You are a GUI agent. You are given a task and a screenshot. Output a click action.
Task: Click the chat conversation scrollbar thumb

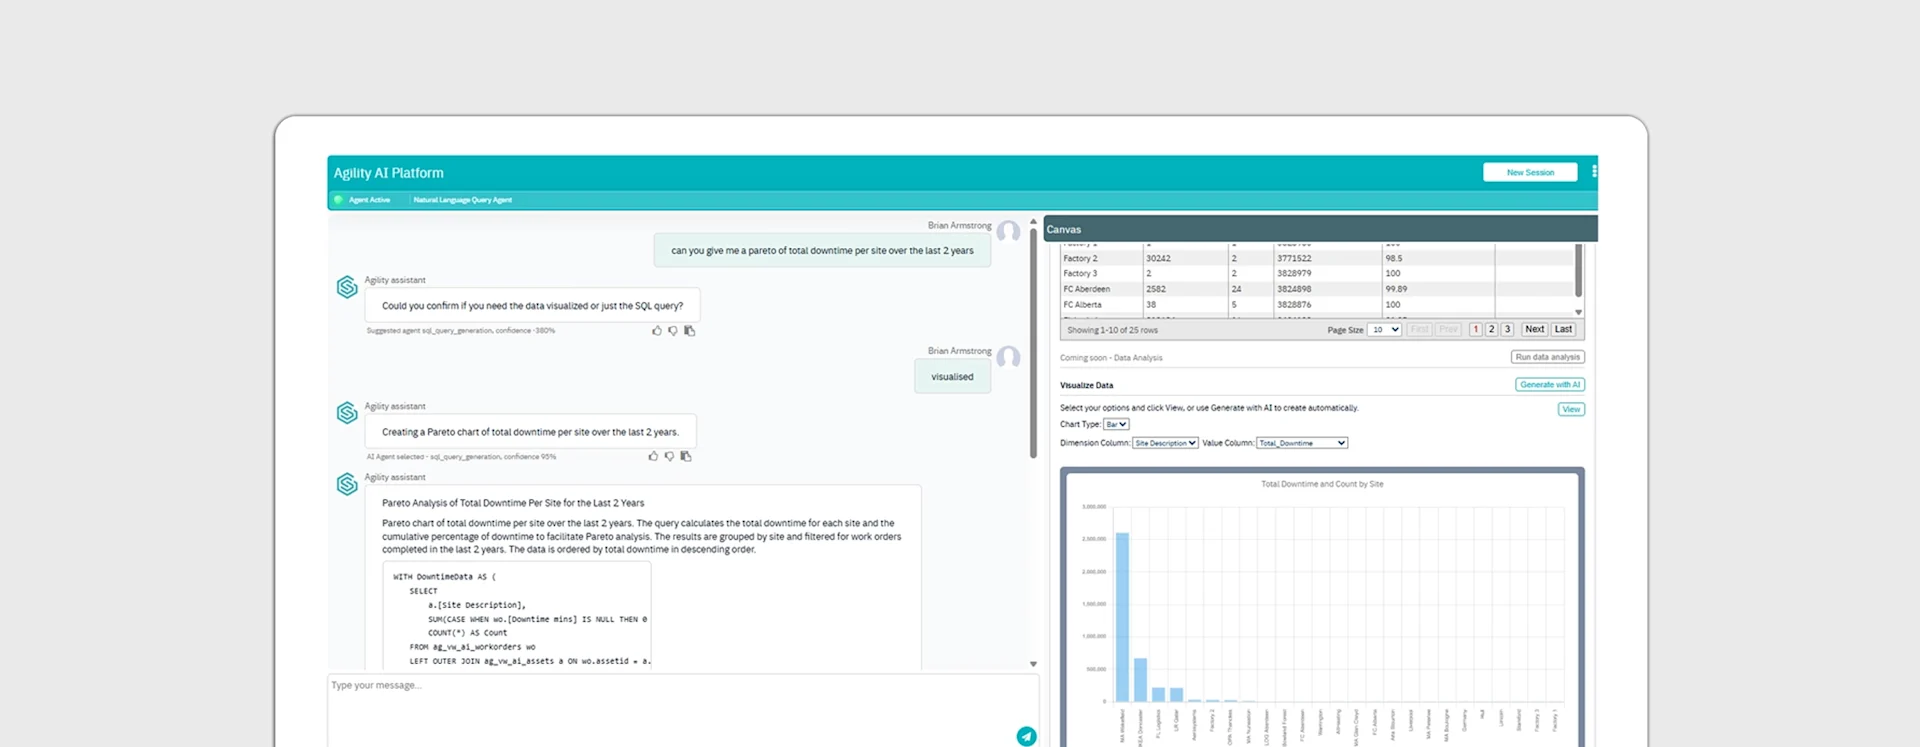(x=1033, y=343)
